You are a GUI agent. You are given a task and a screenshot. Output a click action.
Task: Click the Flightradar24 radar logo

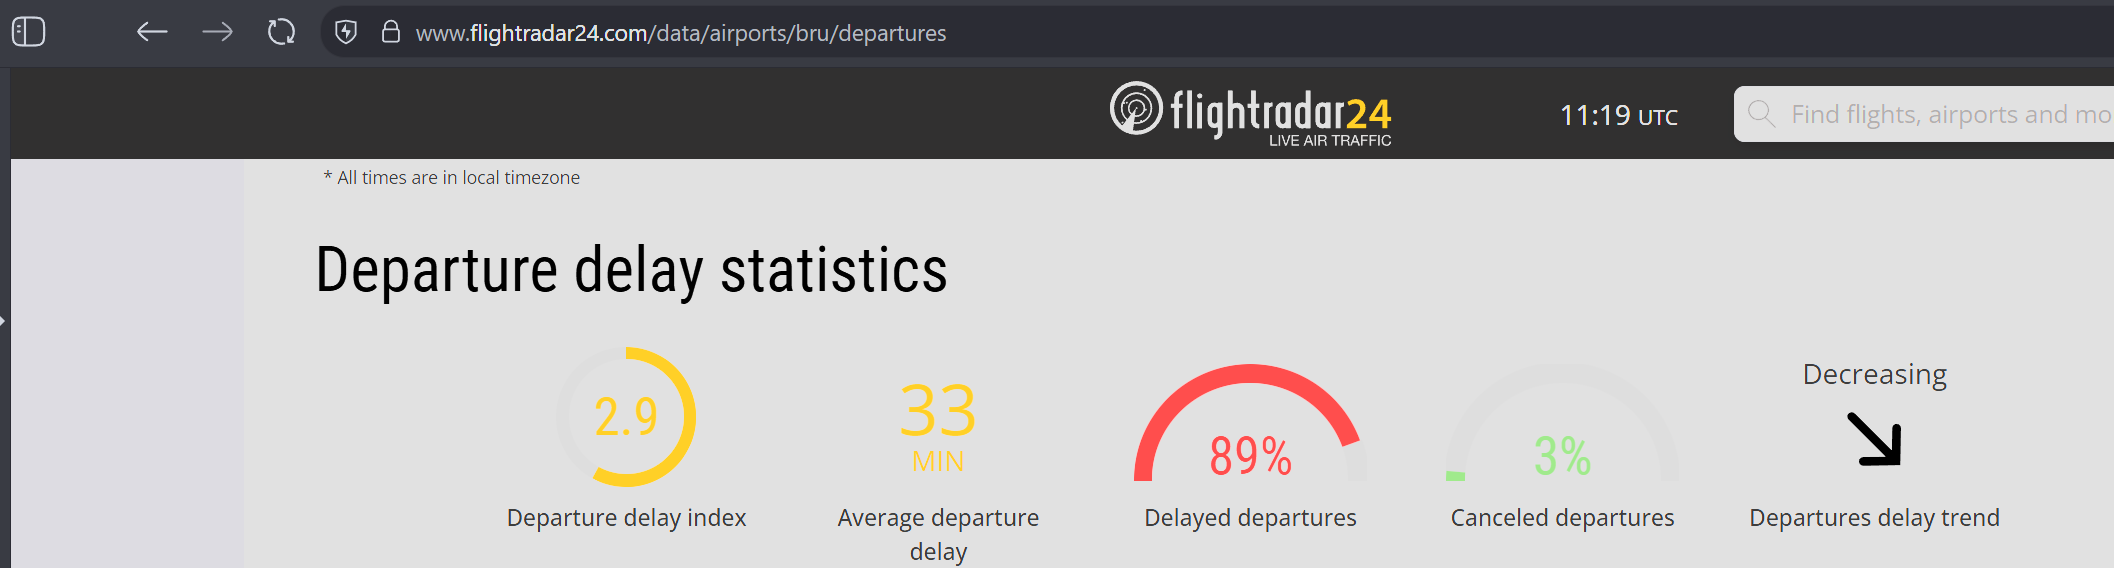pyautogui.click(x=1136, y=108)
